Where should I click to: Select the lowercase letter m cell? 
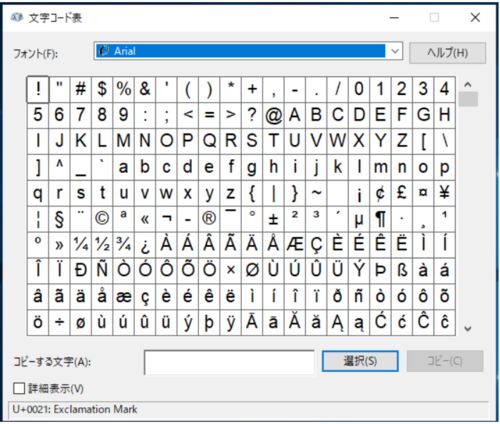380,167
